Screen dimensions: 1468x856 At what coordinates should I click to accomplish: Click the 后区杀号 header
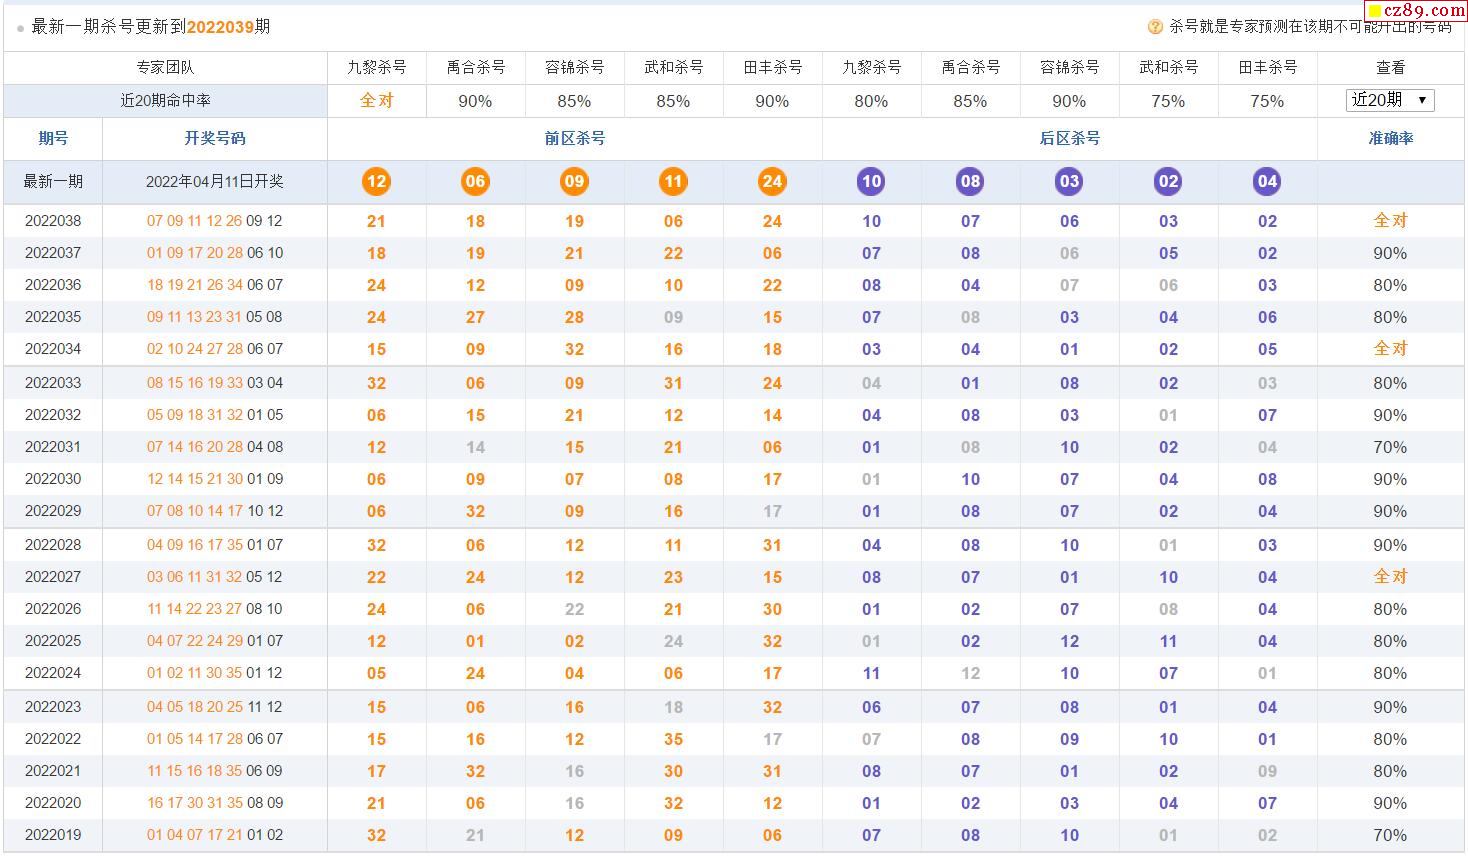click(1069, 138)
